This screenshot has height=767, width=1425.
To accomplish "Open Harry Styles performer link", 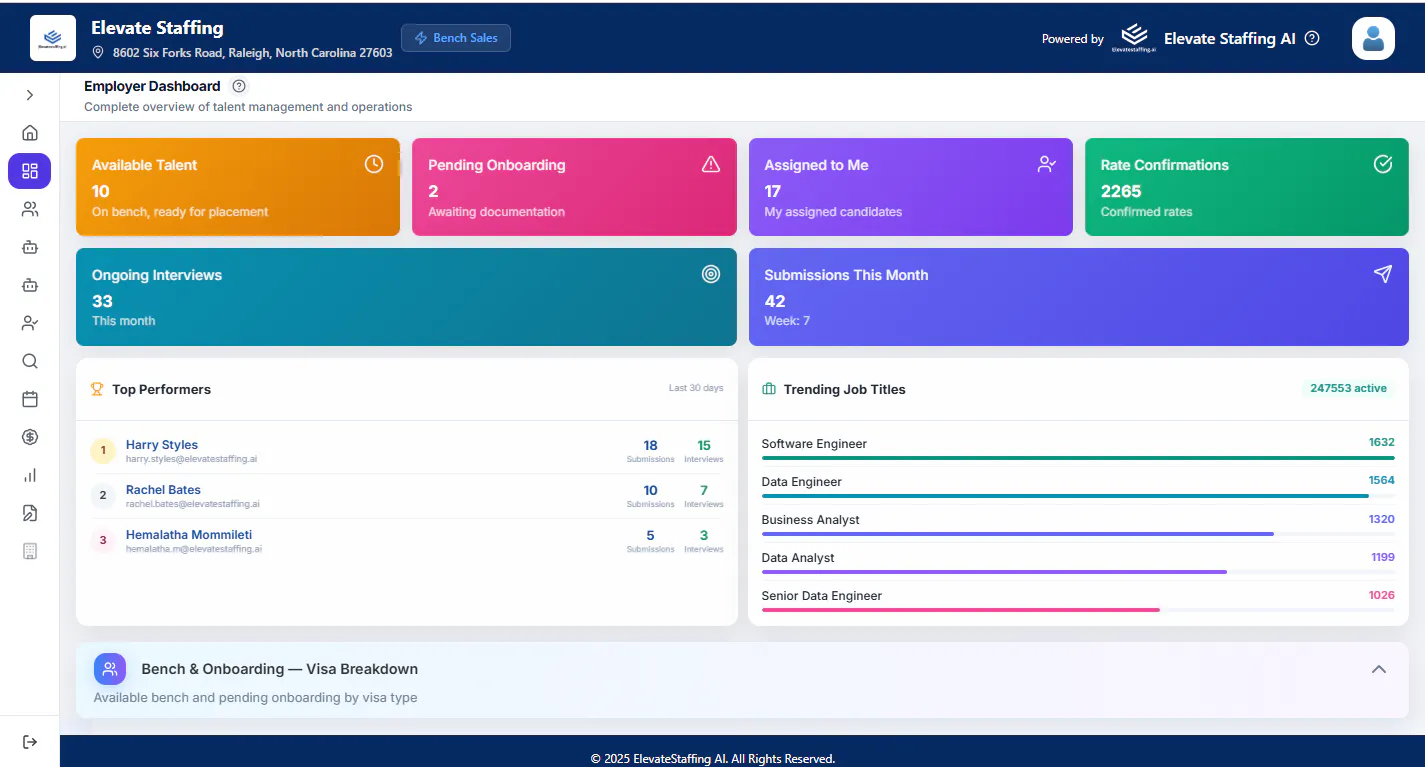I will coord(162,445).
